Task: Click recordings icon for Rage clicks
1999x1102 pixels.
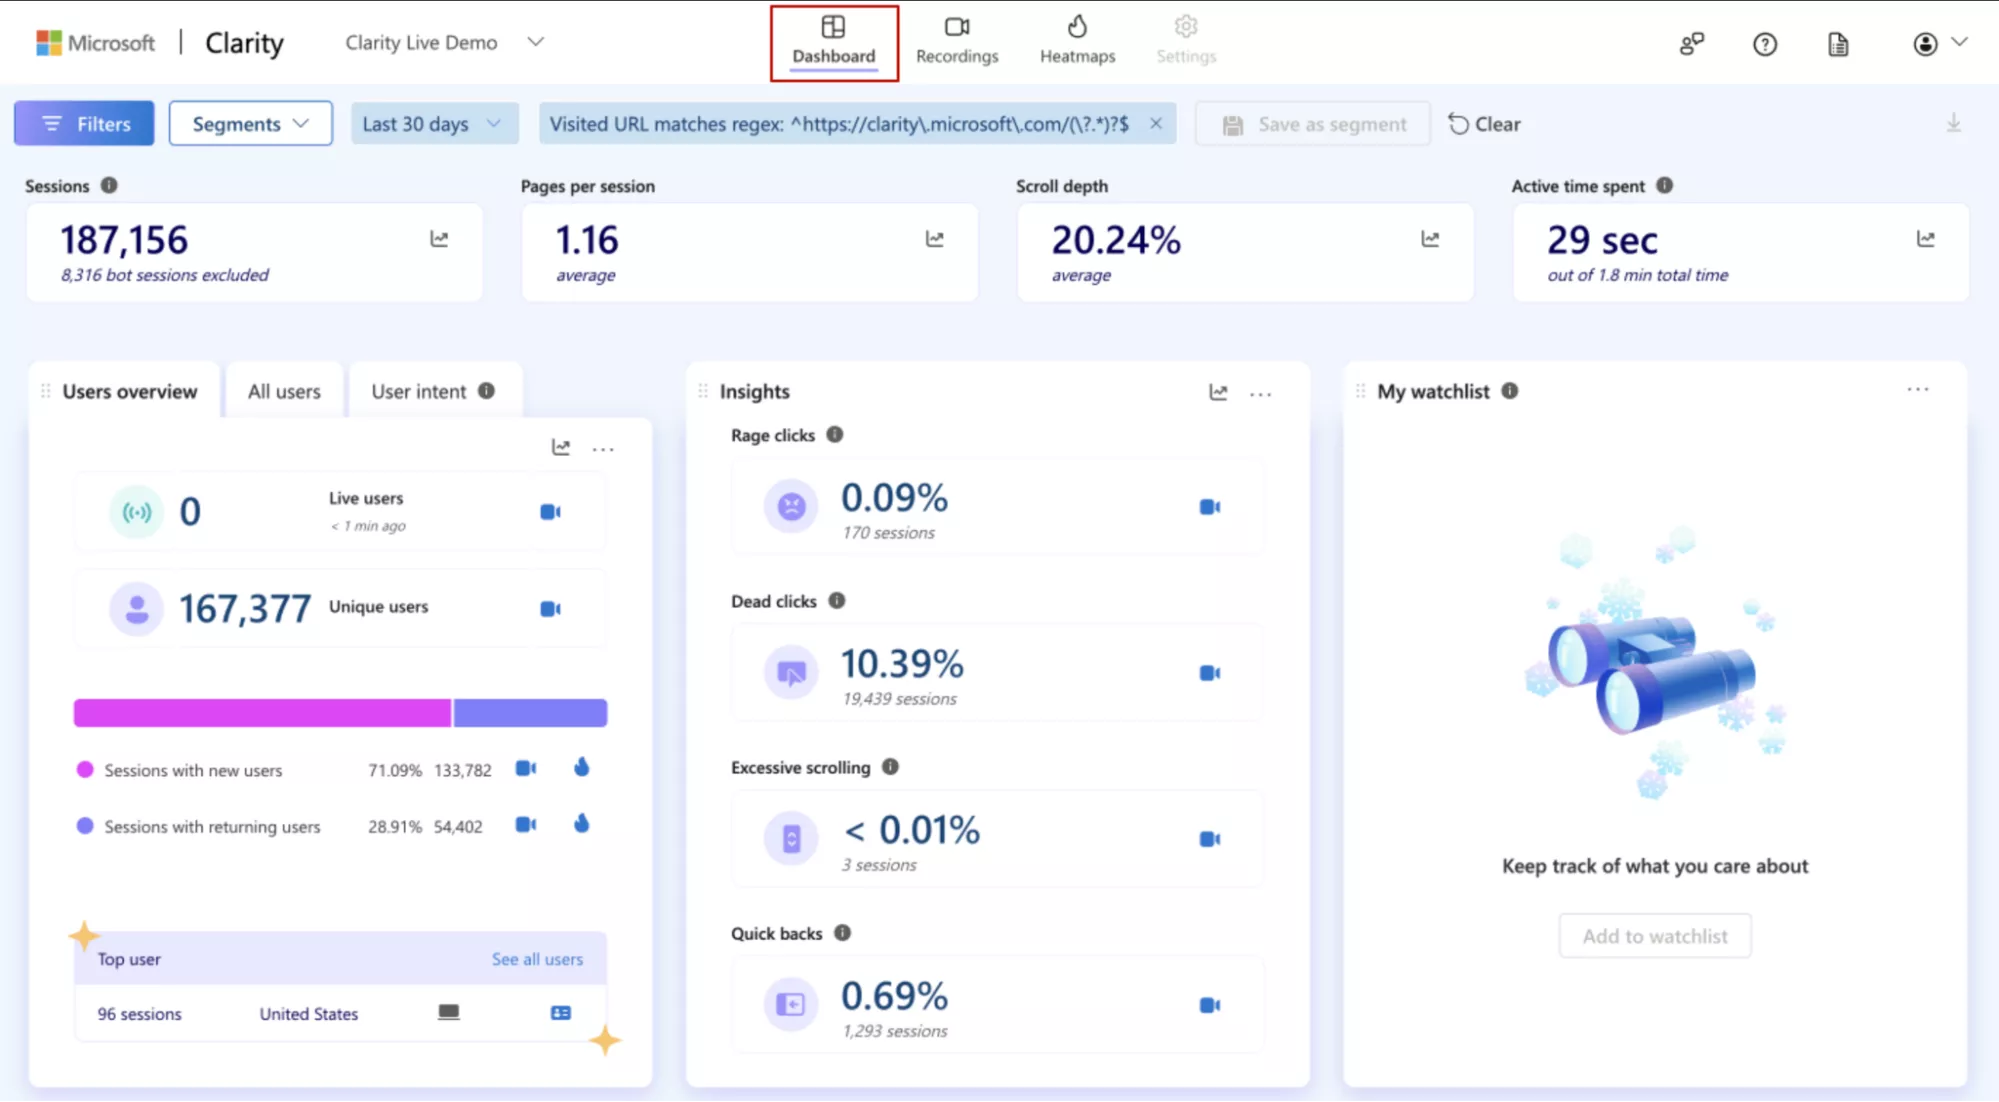Action: tap(1209, 507)
